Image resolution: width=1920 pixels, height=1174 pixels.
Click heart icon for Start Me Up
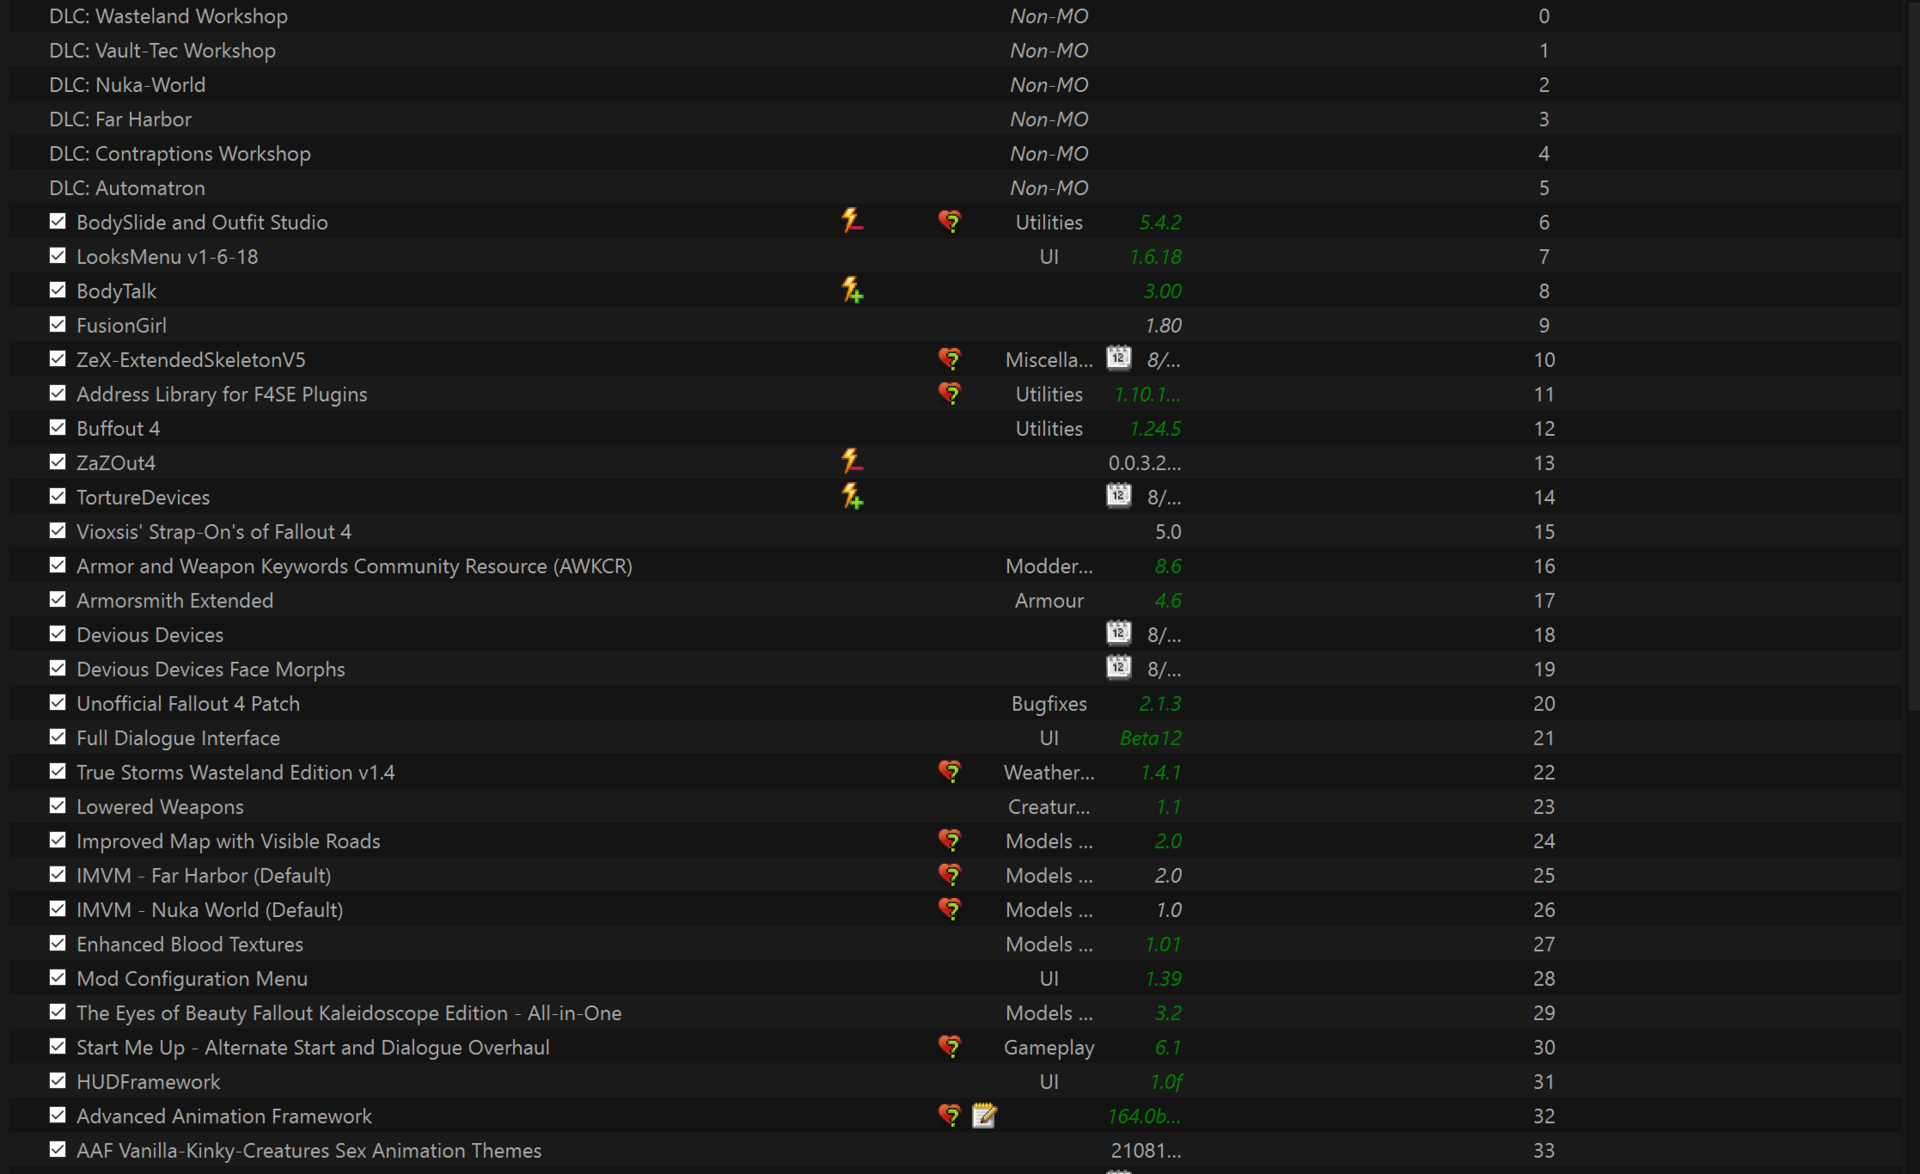tap(950, 1046)
